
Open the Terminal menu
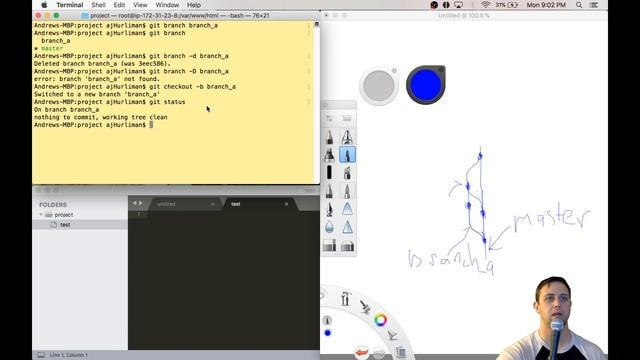pyautogui.click(x=70, y=5)
